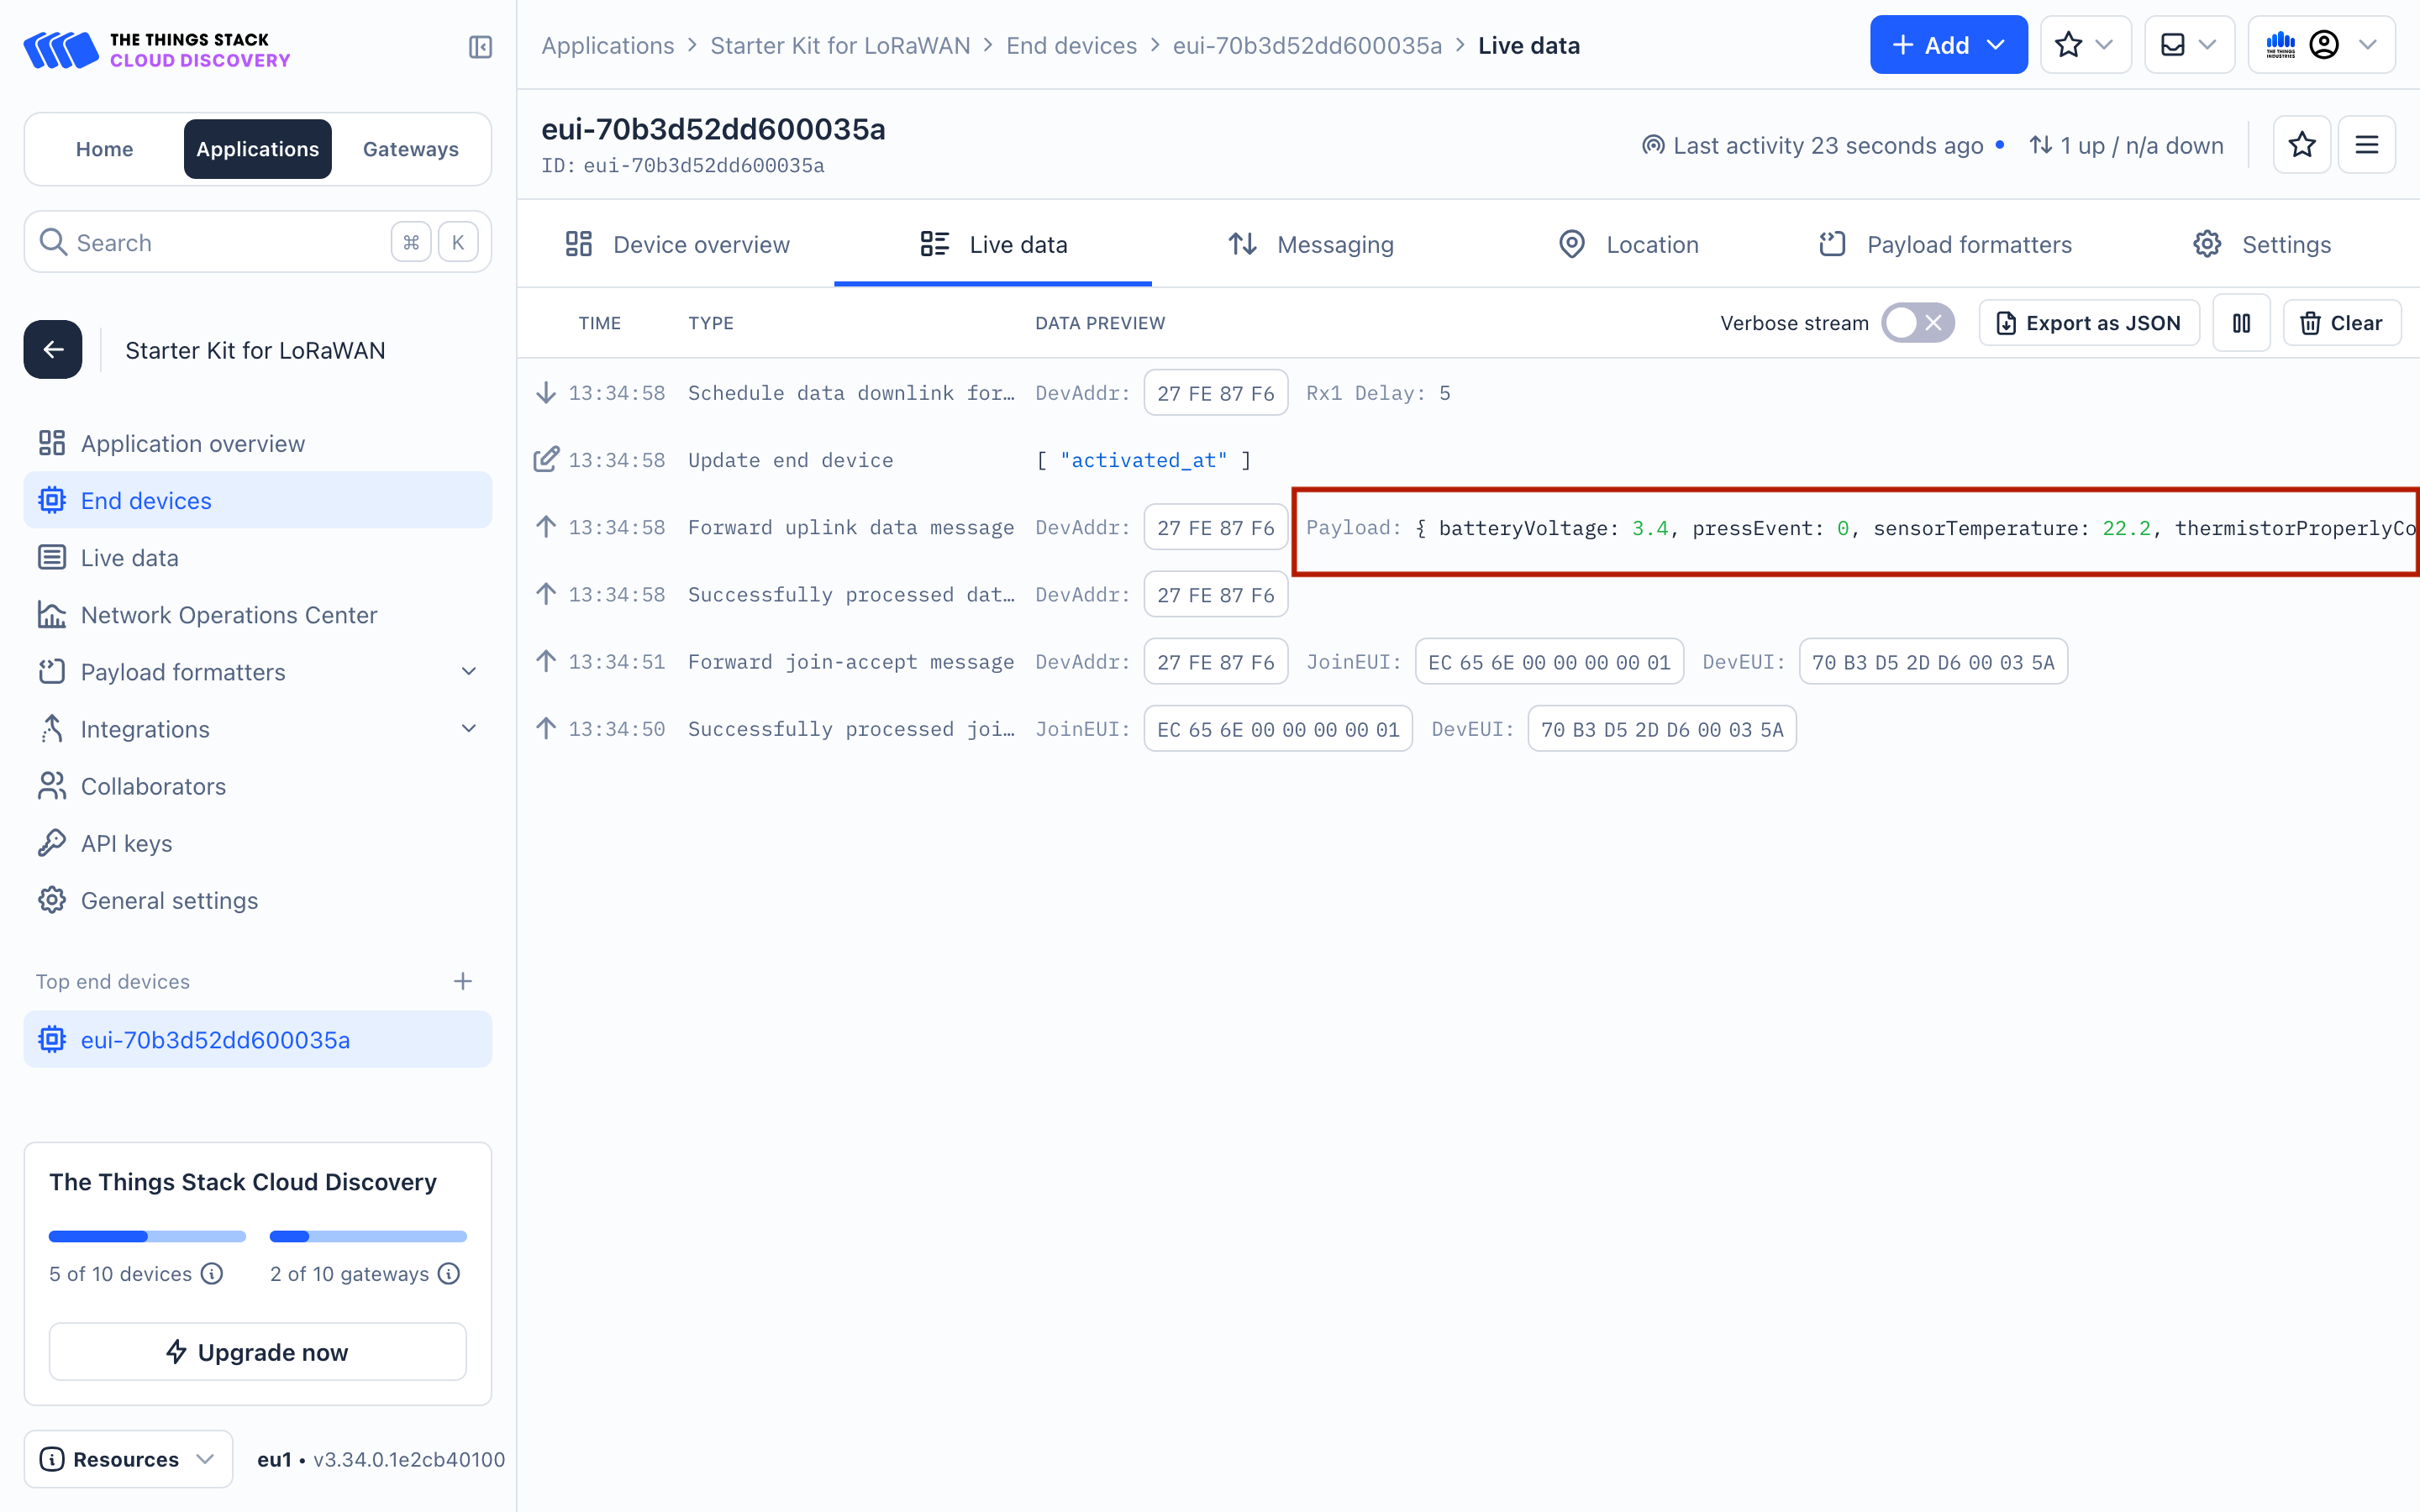
Task: Click the devices usage progress bar
Action: point(147,1236)
